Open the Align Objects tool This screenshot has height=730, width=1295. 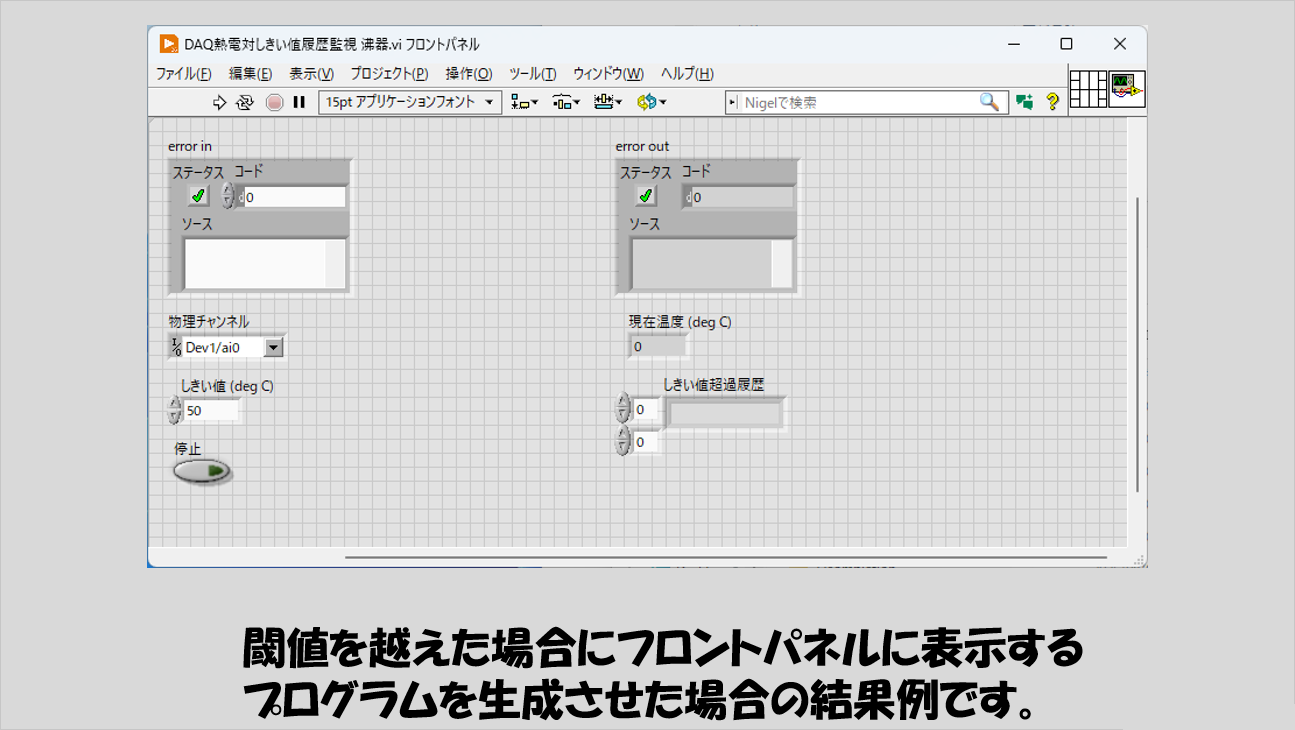(524, 102)
